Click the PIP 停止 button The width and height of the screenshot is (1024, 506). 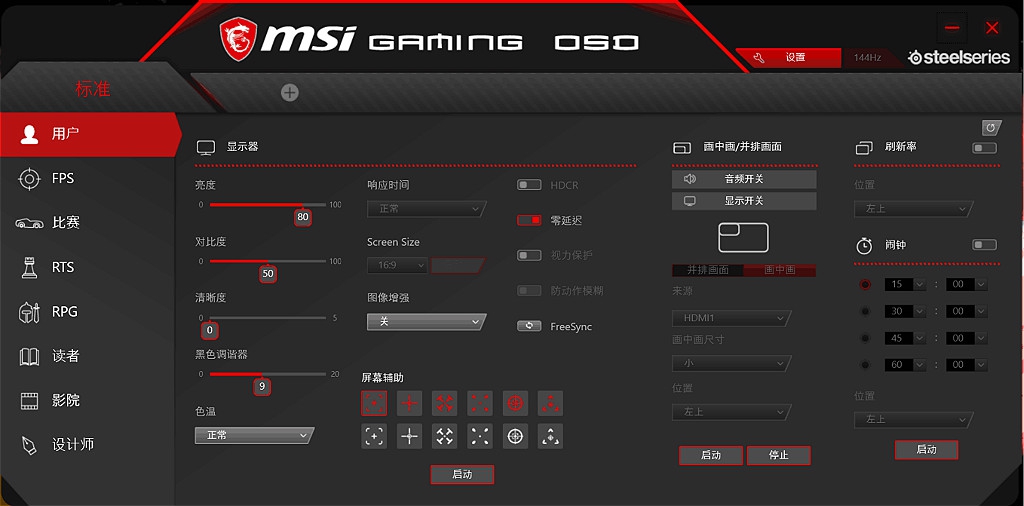778,456
